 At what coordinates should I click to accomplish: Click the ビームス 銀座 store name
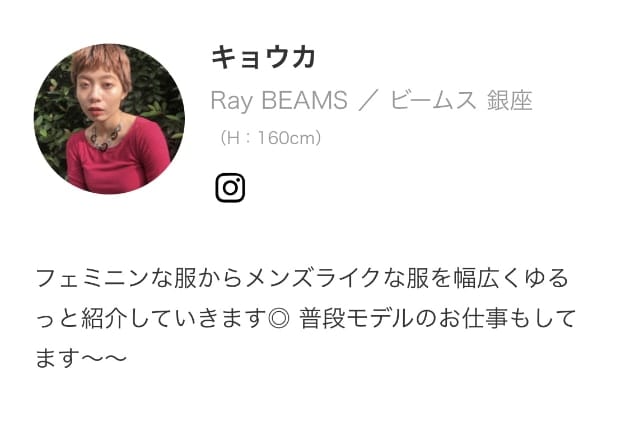click(461, 100)
